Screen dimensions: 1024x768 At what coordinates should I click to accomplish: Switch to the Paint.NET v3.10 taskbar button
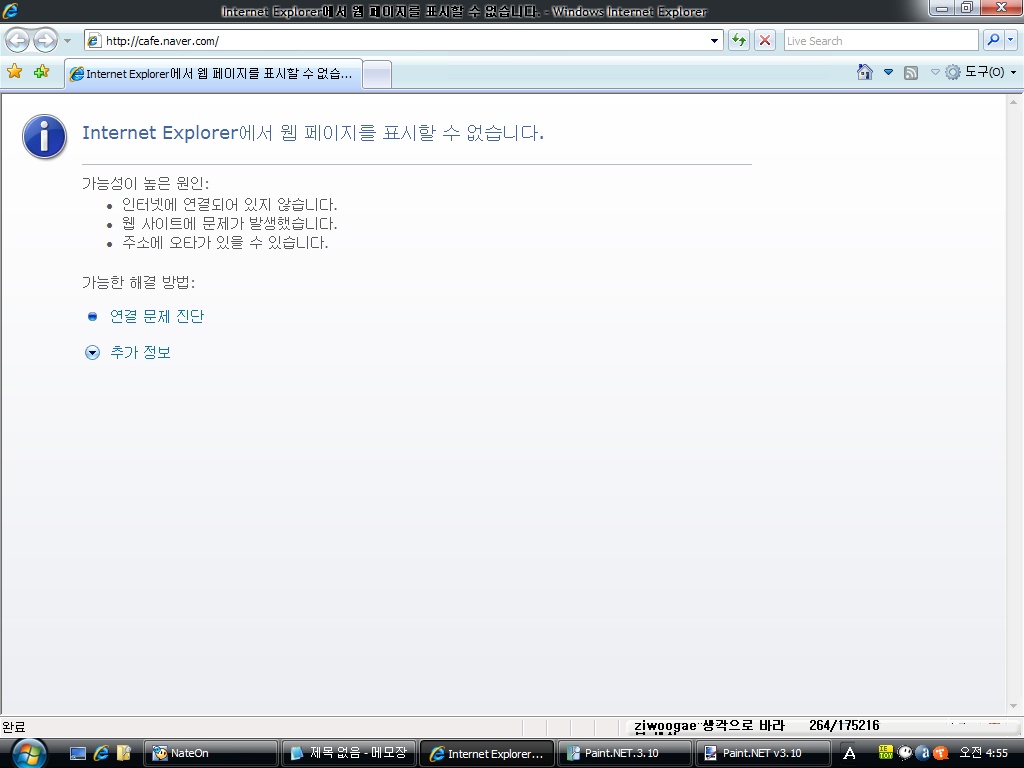pos(763,753)
